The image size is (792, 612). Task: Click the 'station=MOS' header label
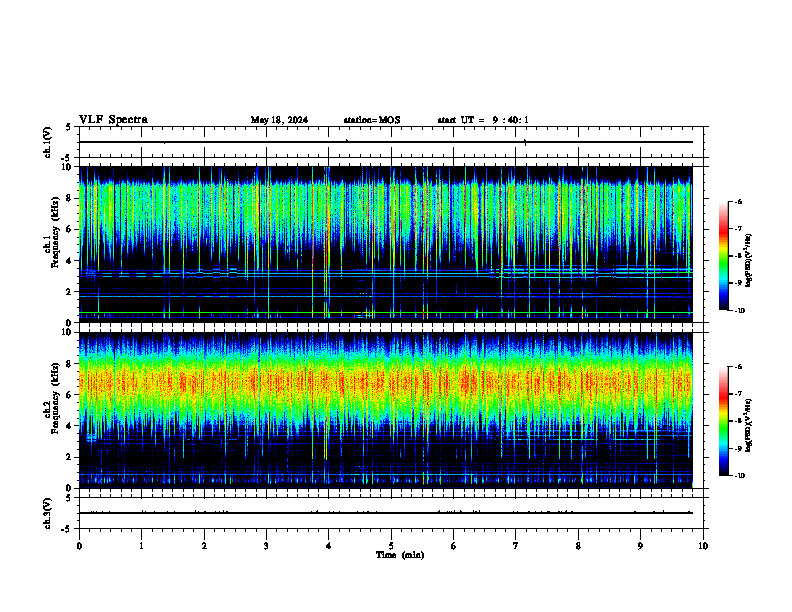[372, 120]
